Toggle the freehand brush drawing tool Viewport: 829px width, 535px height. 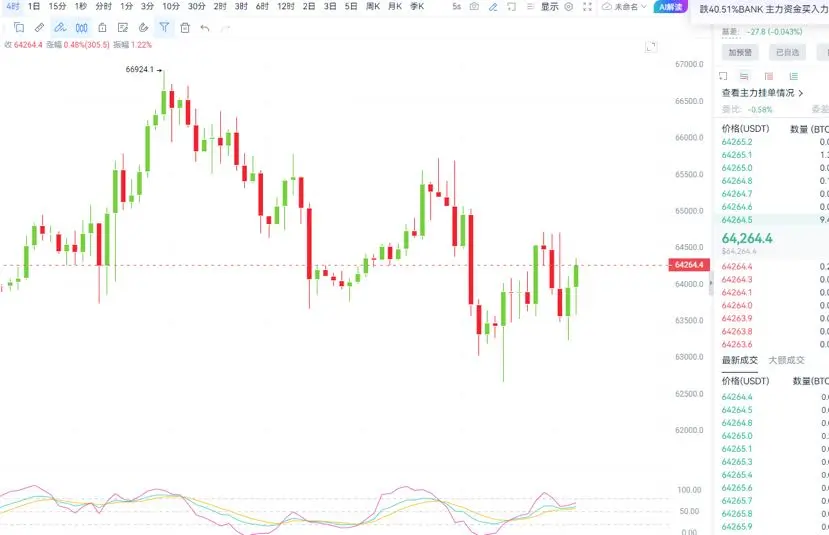tap(60, 27)
